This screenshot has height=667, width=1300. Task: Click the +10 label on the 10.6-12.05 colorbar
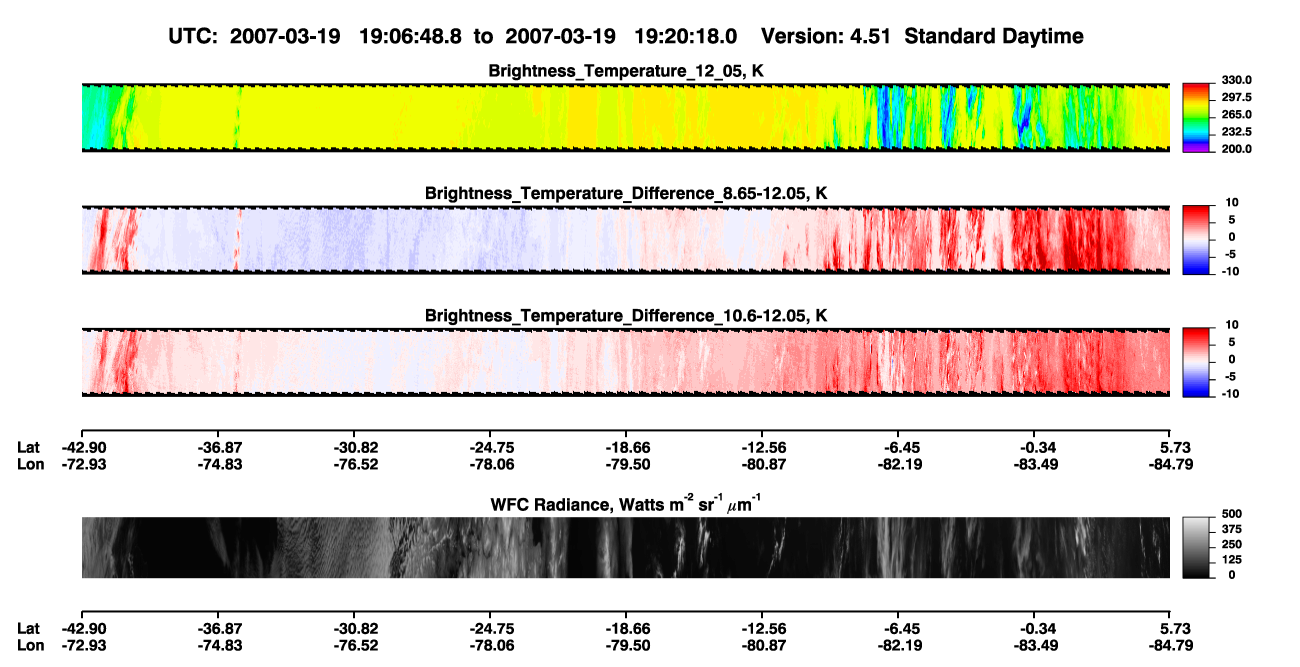1234,325
